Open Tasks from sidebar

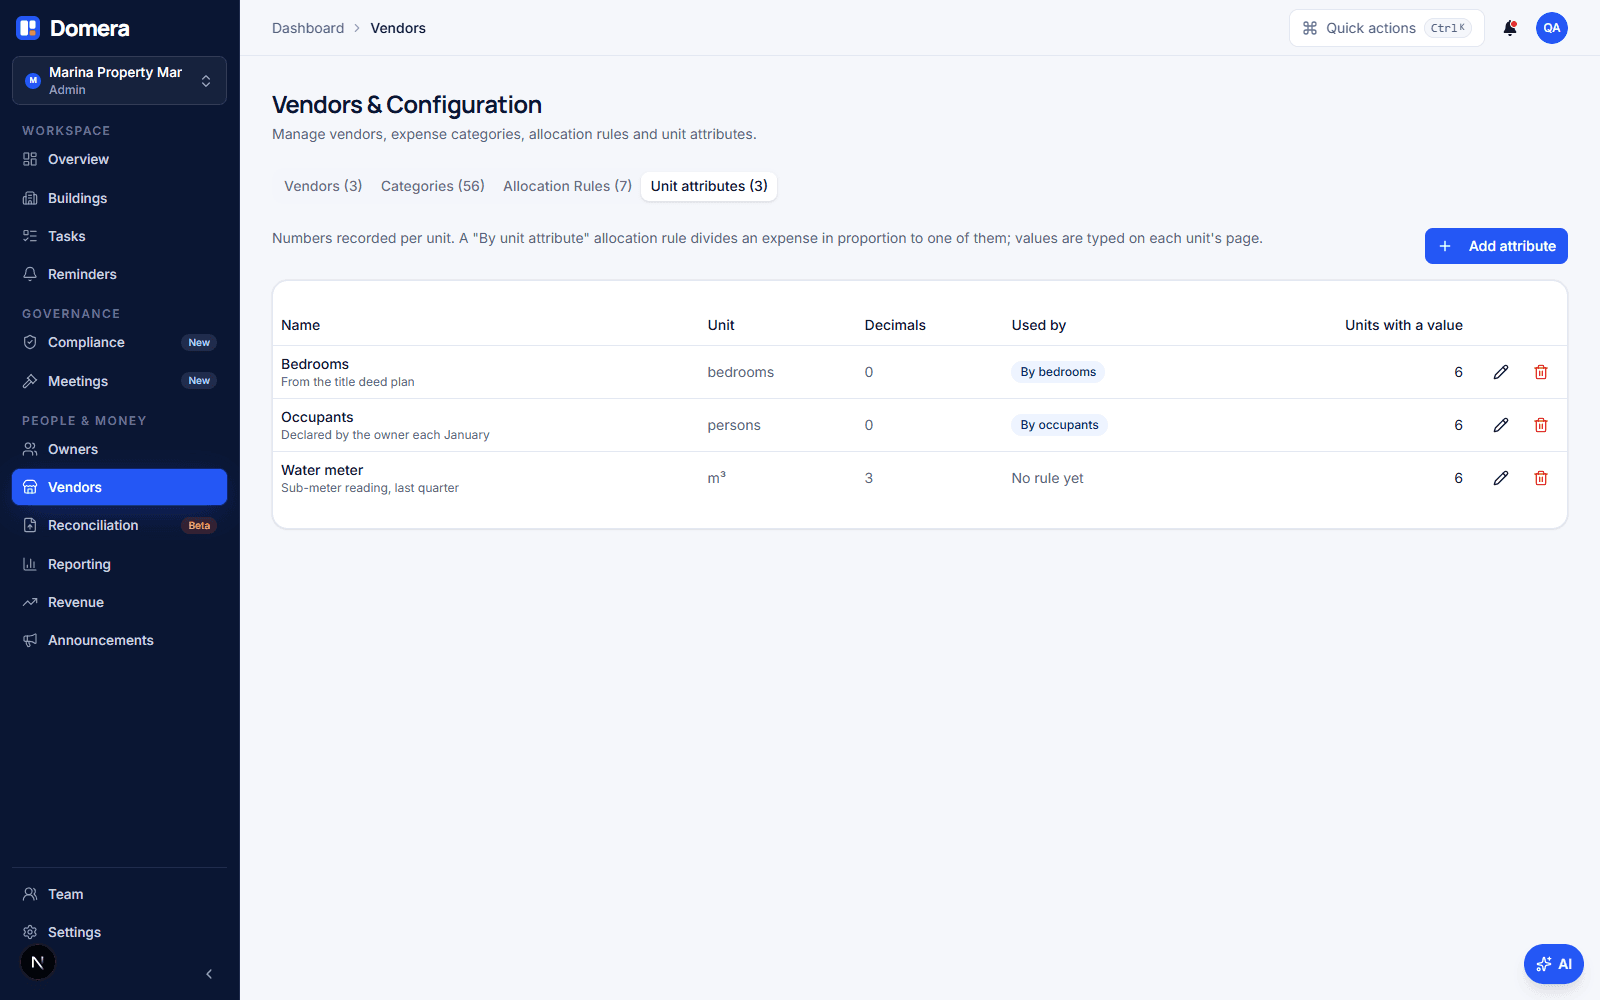tap(119, 236)
